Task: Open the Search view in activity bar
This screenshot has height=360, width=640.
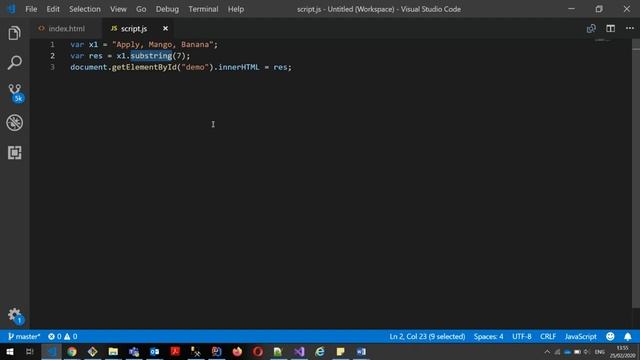Action: click(15, 62)
